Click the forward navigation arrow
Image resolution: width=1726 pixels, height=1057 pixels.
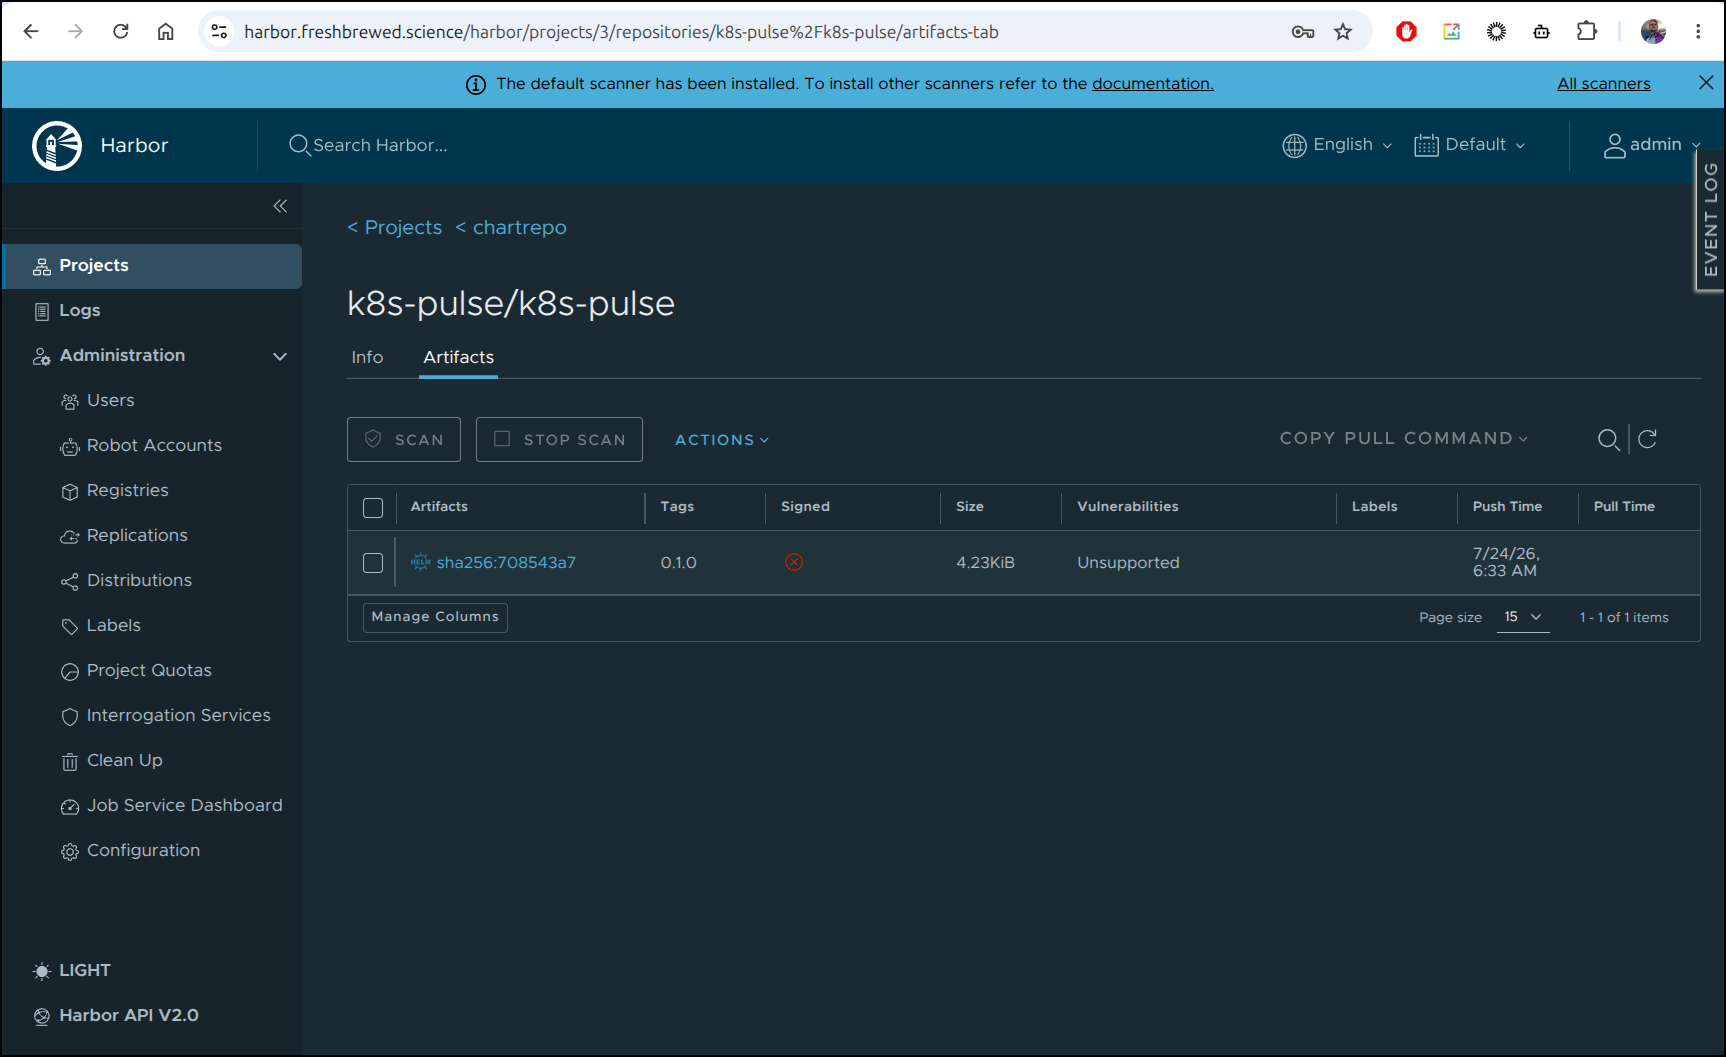[76, 32]
